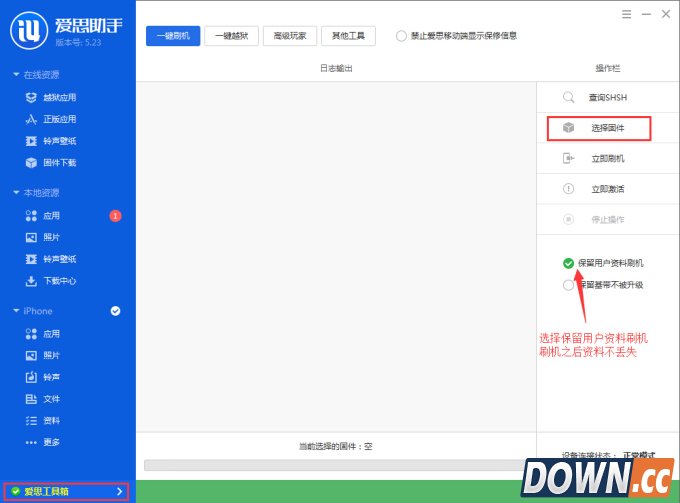
Task: Switch to the 高级玩家 tab
Action: (290, 36)
